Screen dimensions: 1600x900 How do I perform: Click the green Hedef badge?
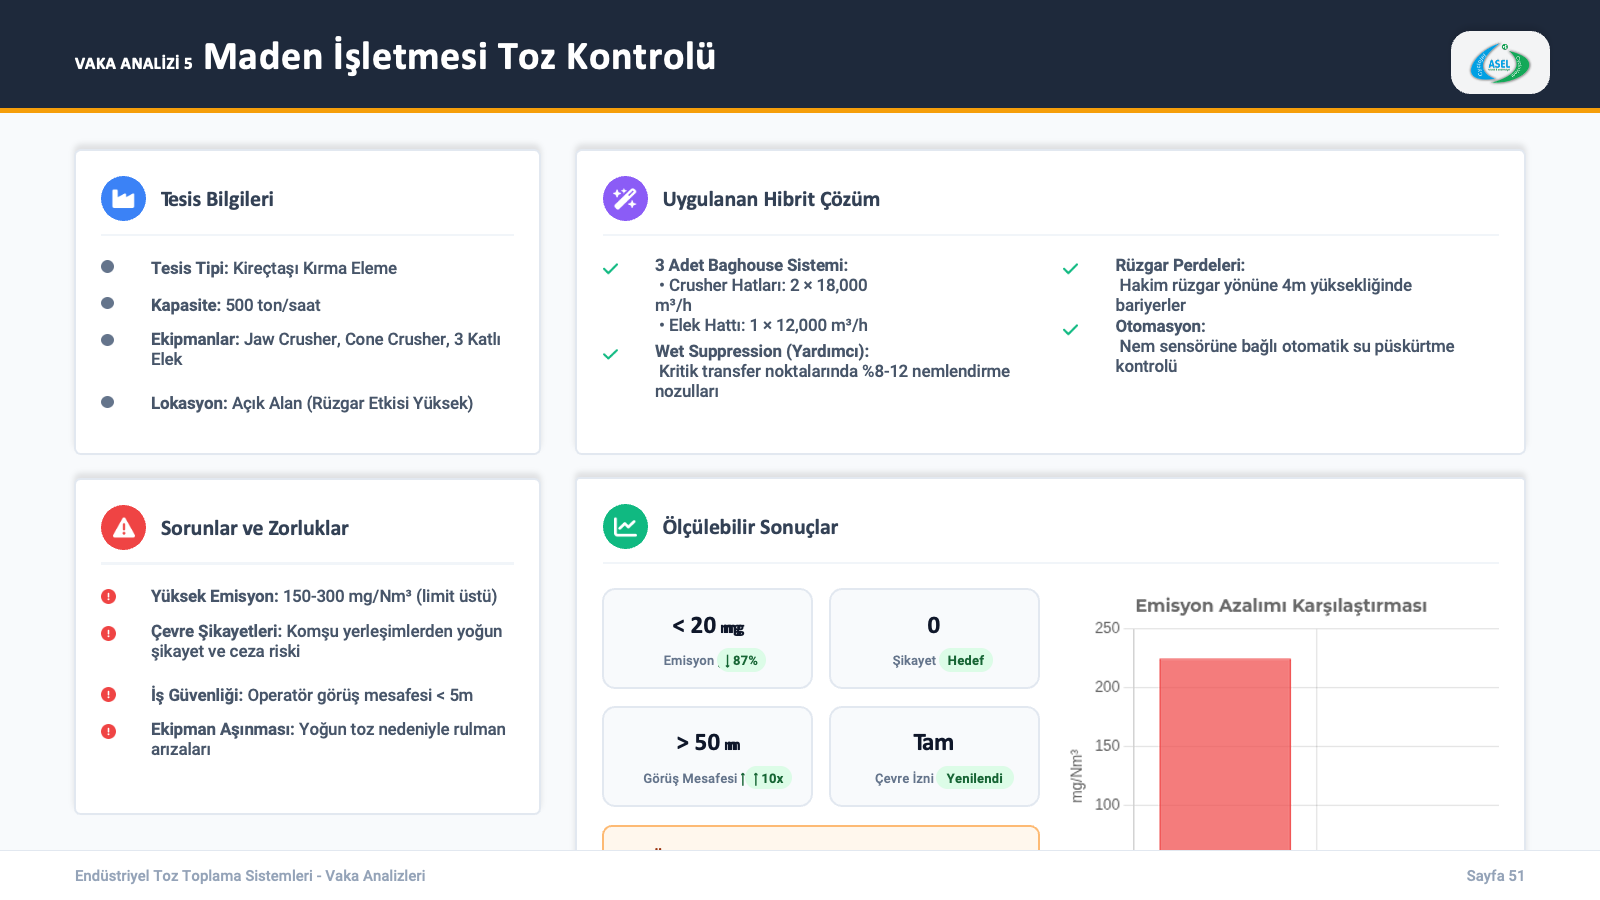965,661
